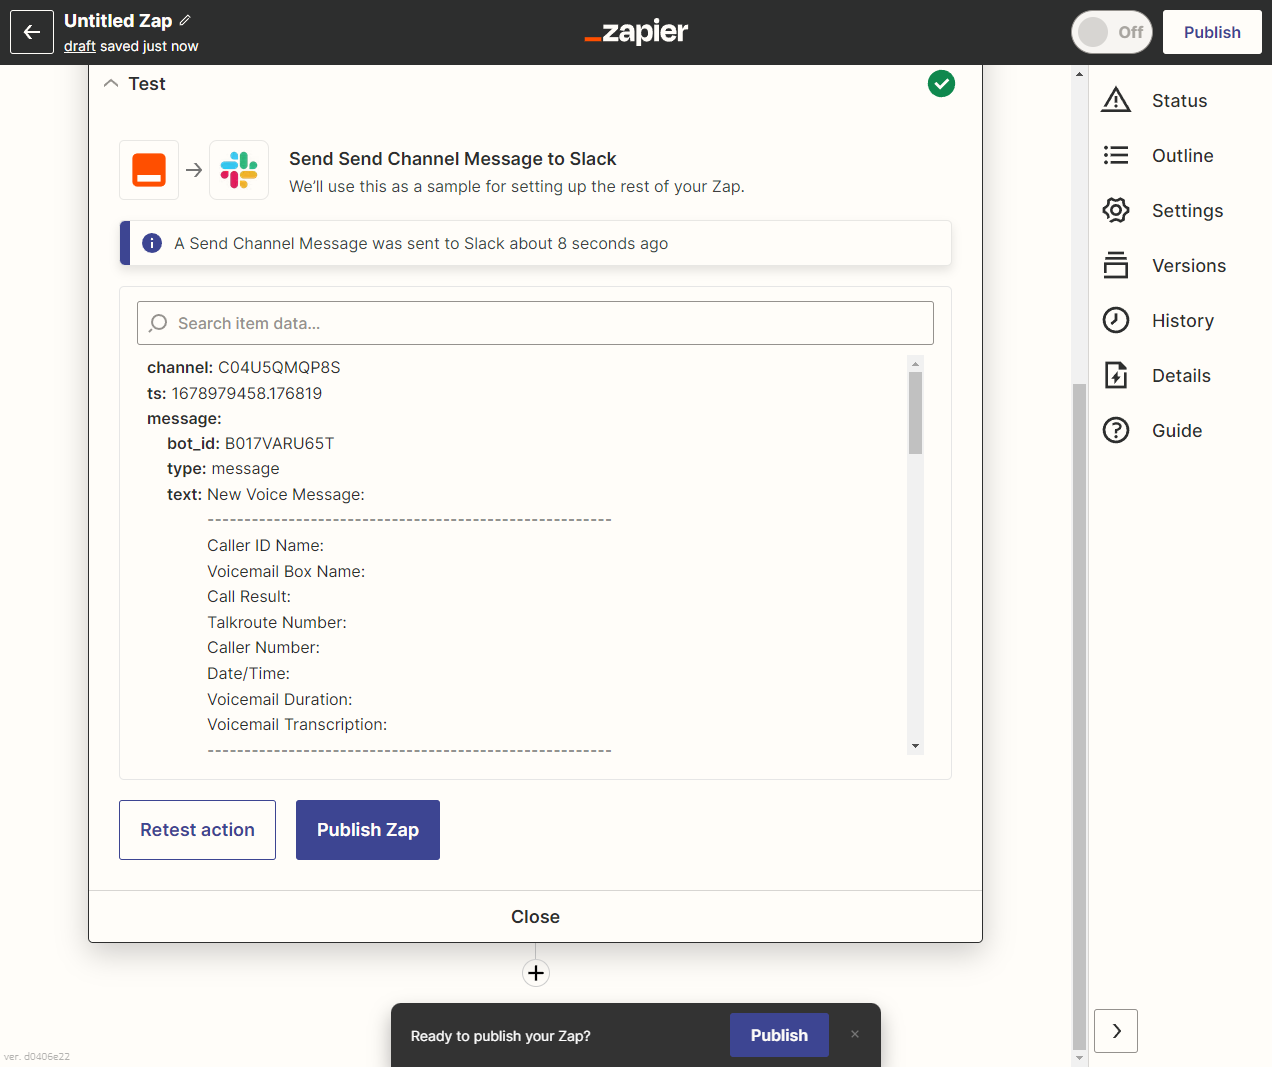Select Status in the sidebar
The height and width of the screenshot is (1067, 1272).
1179,100
